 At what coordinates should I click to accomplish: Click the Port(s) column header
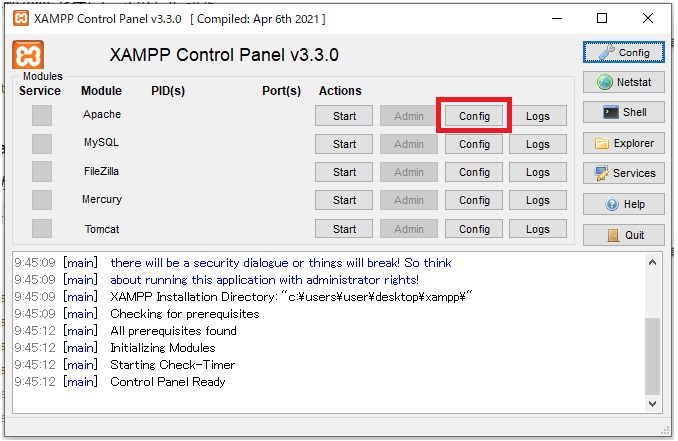[x=281, y=91]
